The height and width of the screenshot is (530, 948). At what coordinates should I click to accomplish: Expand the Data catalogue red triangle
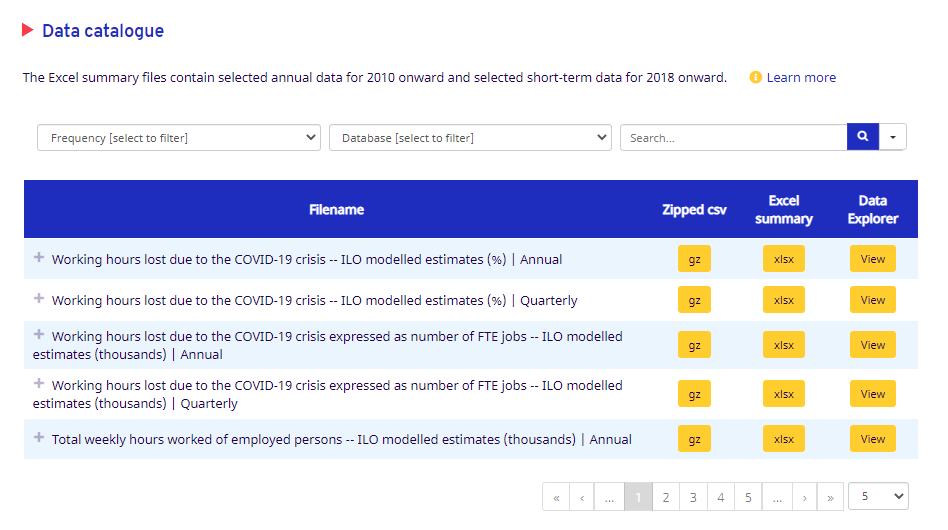(28, 30)
